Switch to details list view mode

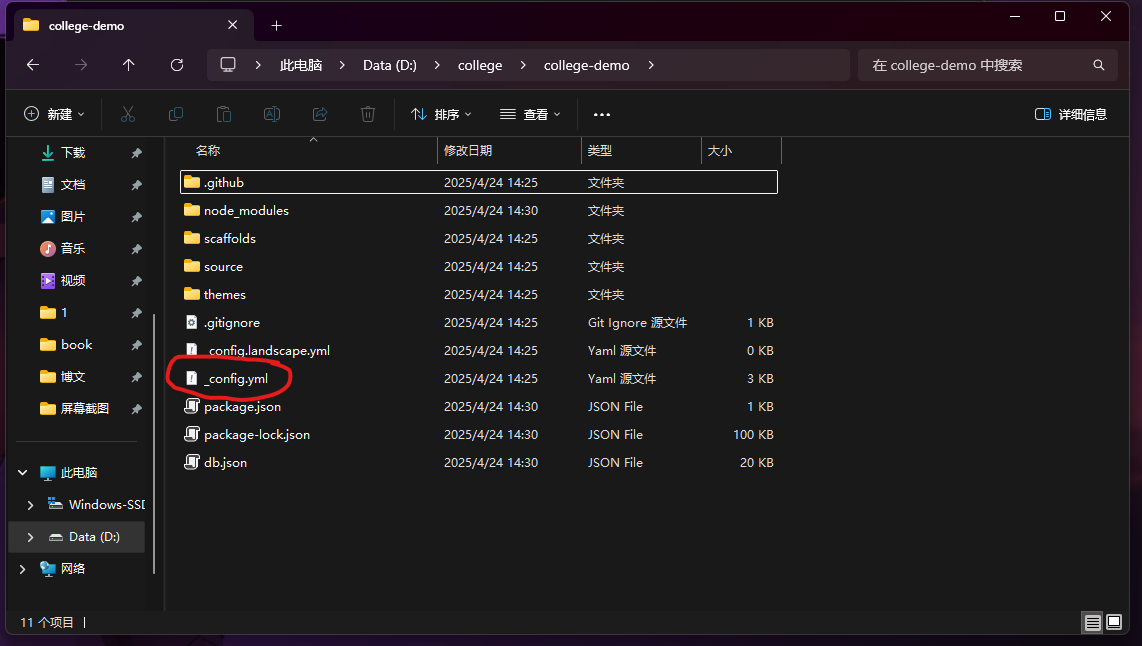coord(1092,622)
